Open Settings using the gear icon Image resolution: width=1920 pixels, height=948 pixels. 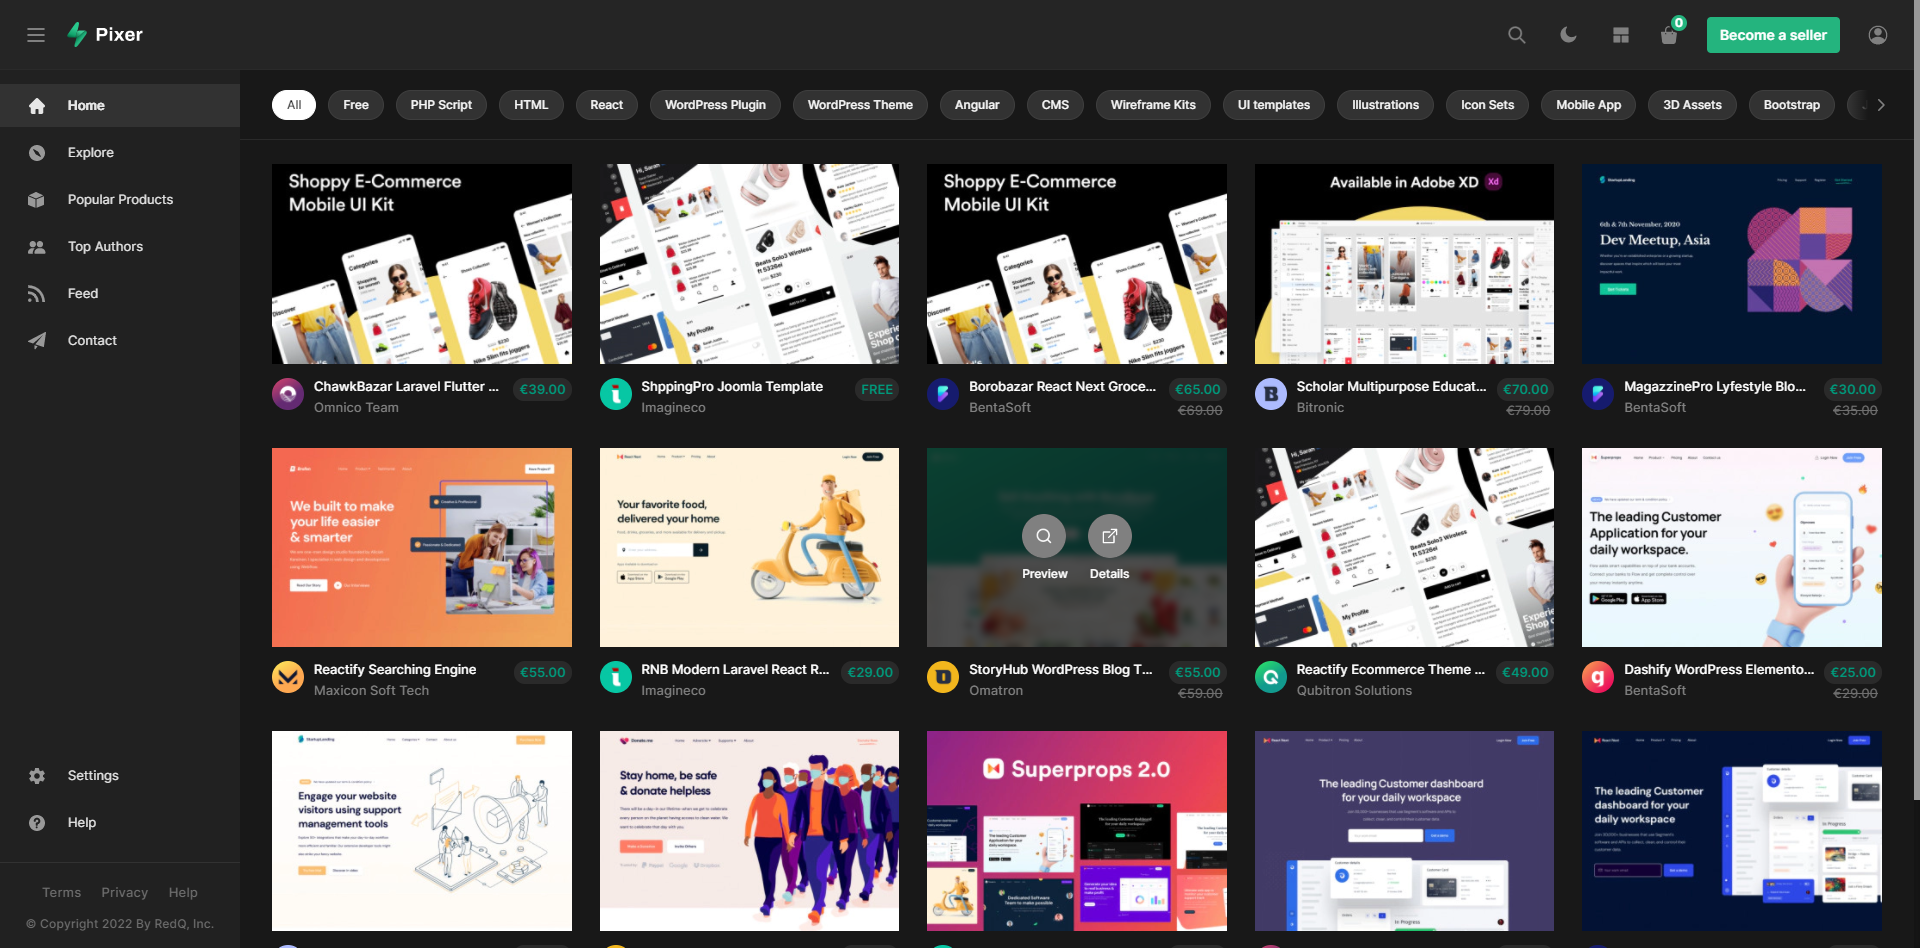click(x=37, y=776)
